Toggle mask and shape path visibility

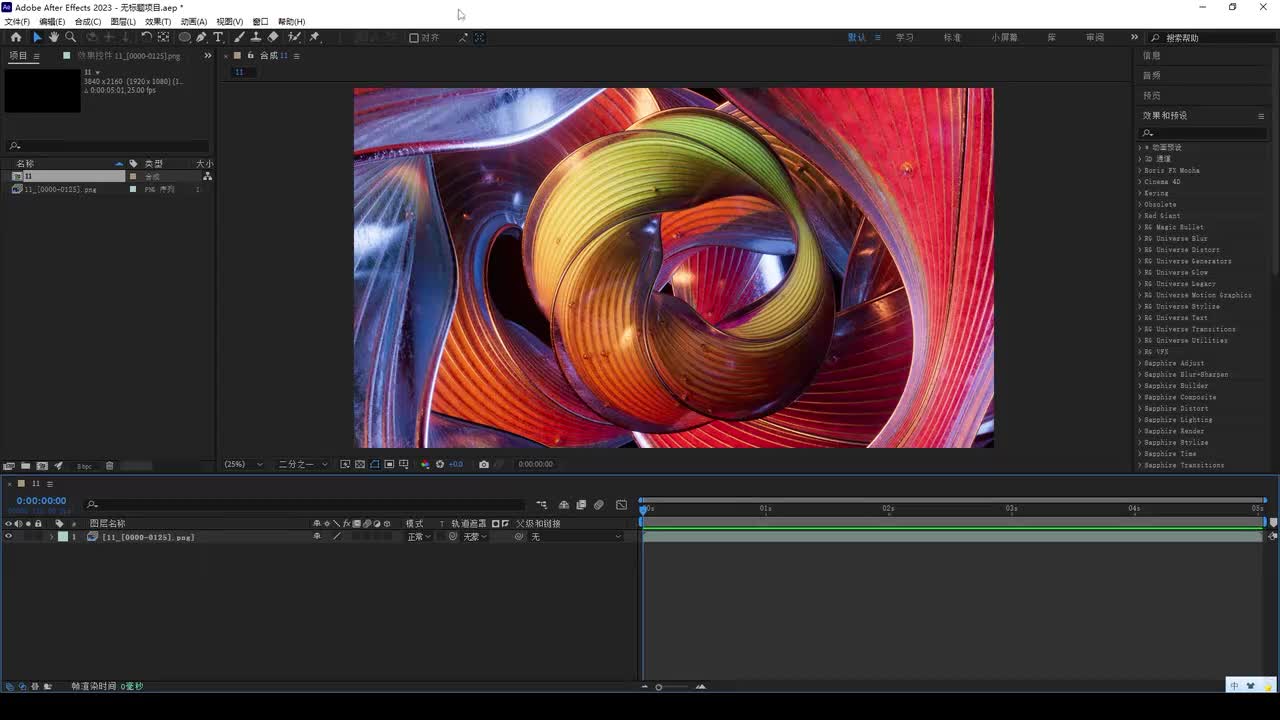[375, 464]
